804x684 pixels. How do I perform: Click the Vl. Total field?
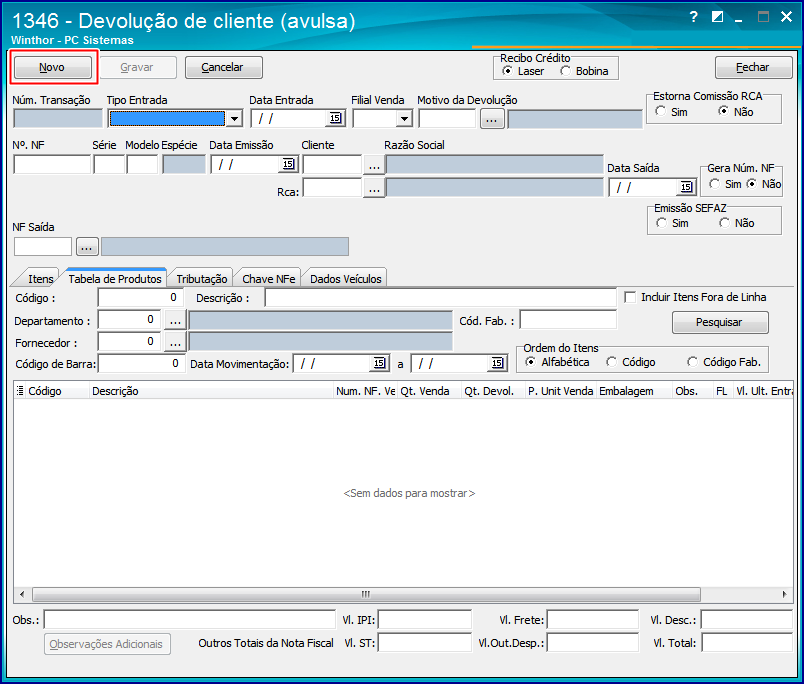click(747, 642)
